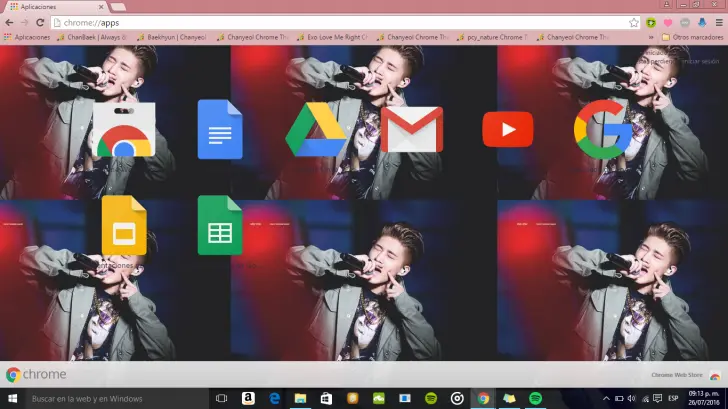Open the Google Sheets app
Screen dimensions: 728x409
coord(220,226)
